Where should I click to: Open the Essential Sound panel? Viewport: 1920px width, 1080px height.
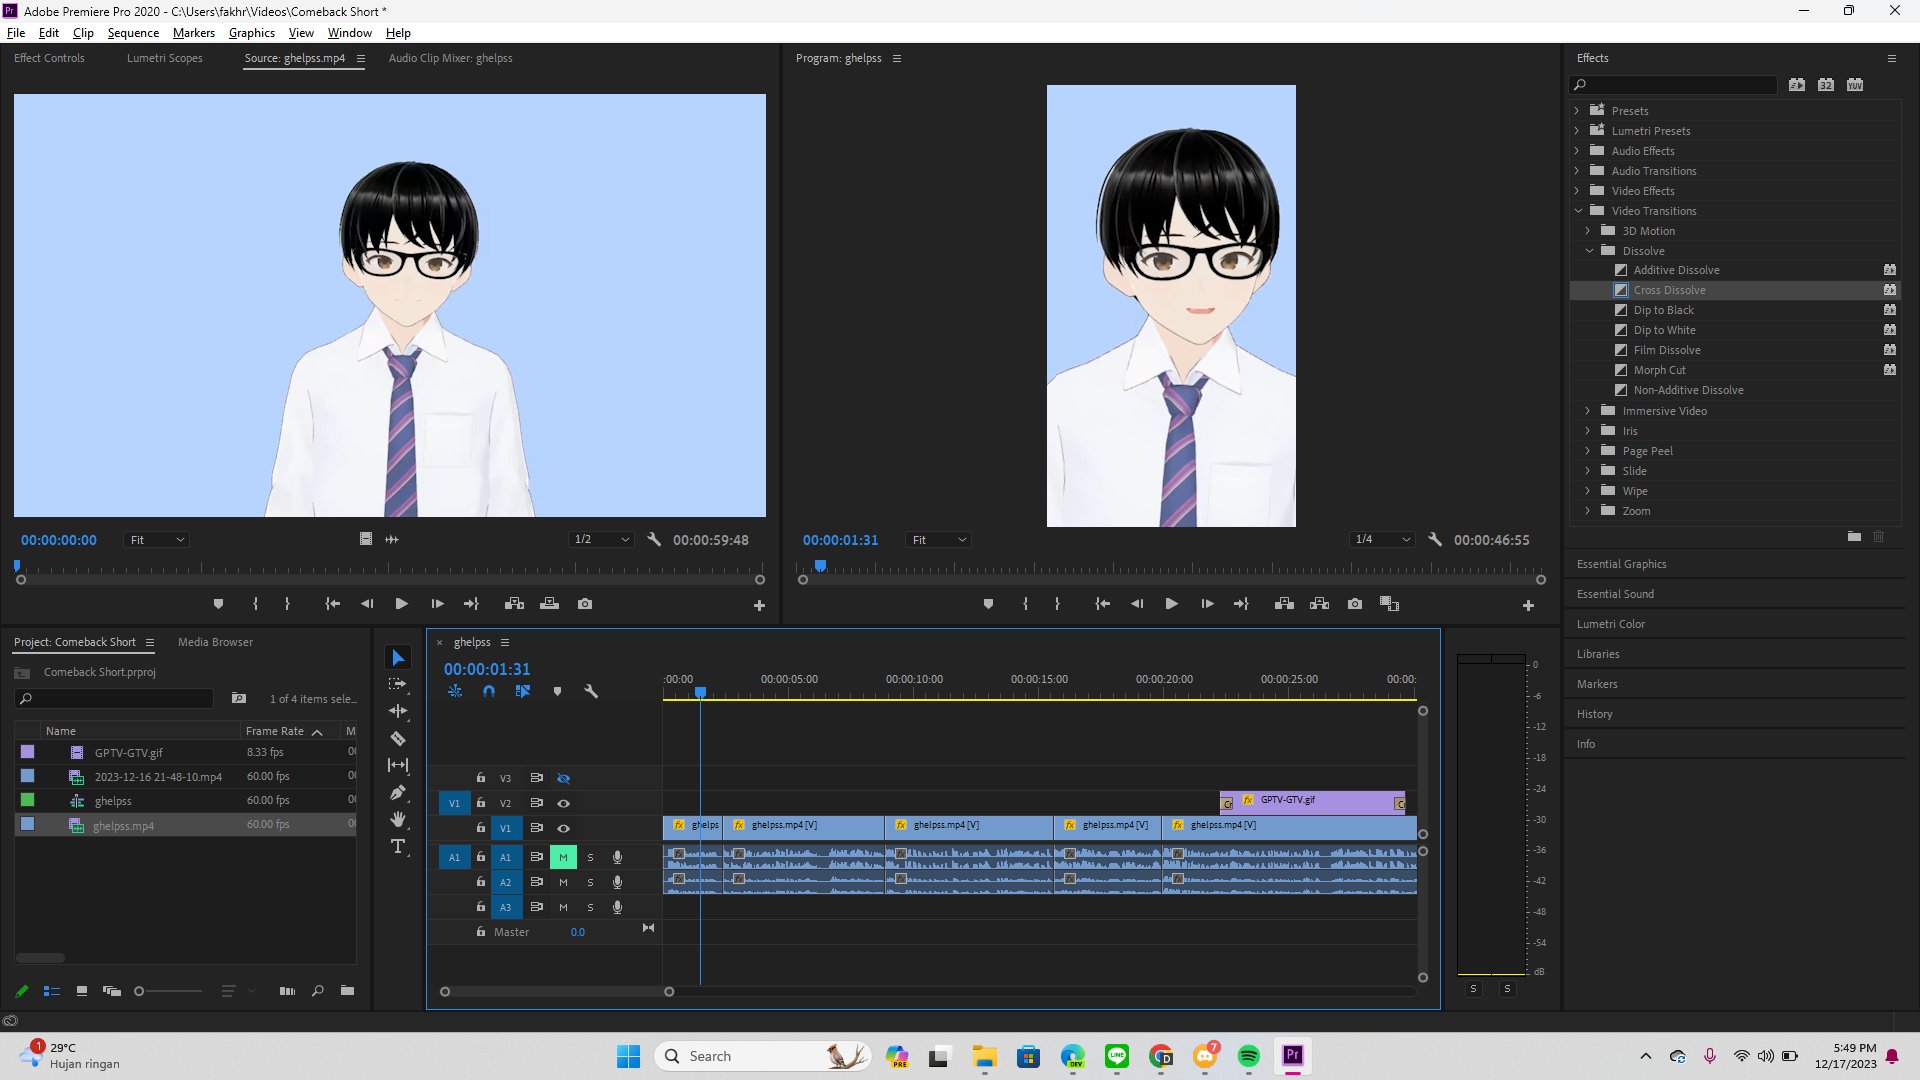tap(1615, 594)
